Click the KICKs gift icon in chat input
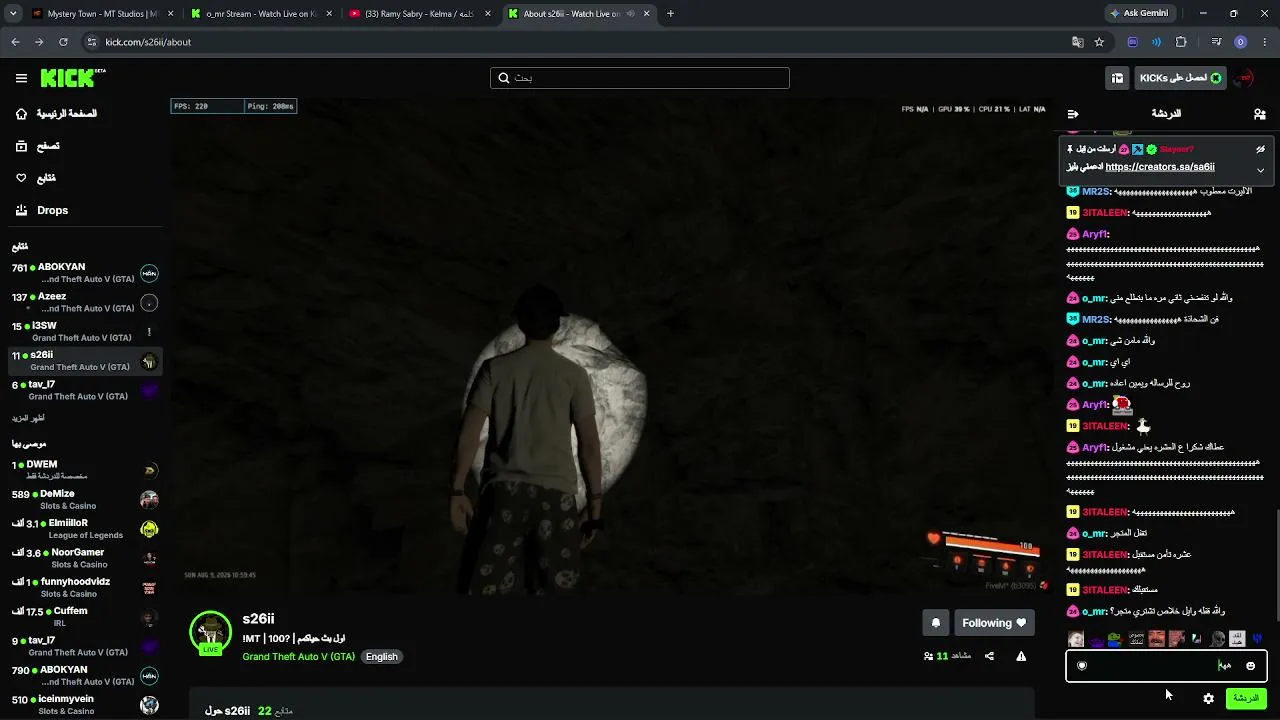This screenshot has width=1280, height=720. pyautogui.click(x=1081, y=666)
